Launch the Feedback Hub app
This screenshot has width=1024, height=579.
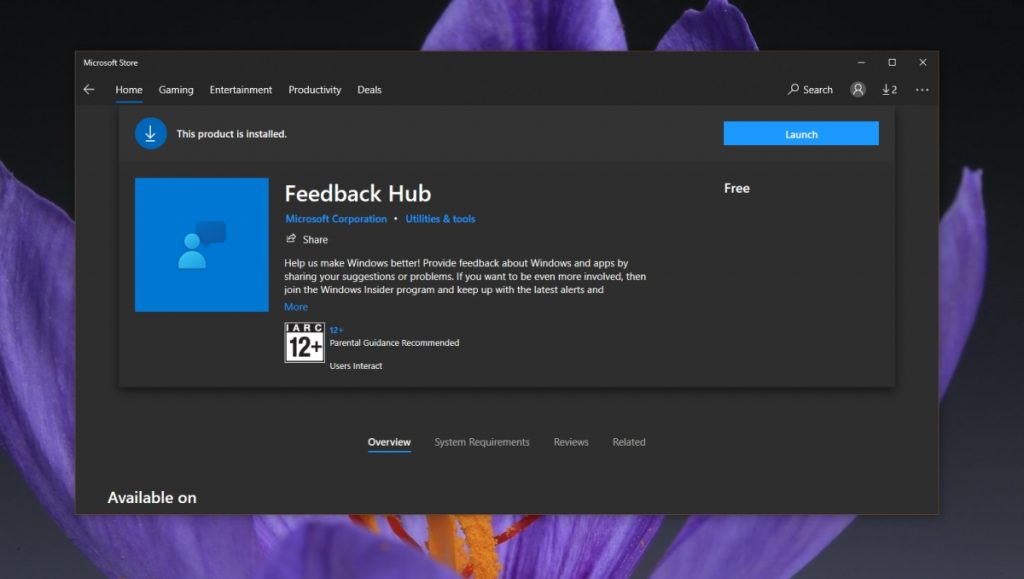click(x=800, y=133)
